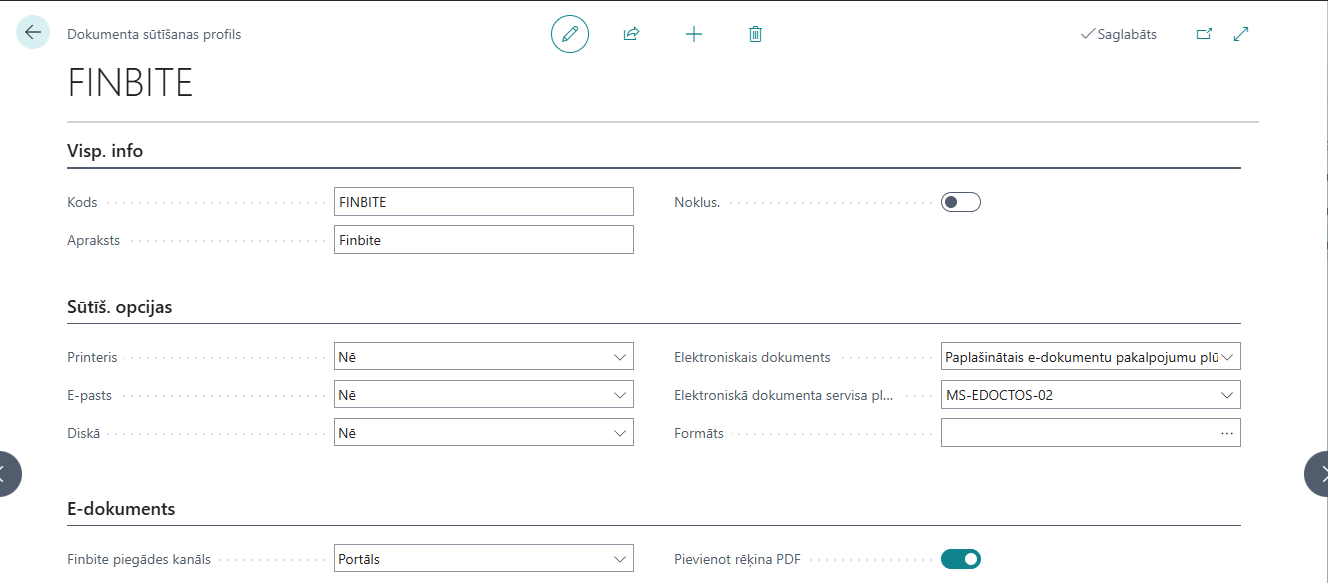Viewport: 1328px width, 583px height.
Task: Go to next record arrow
Action: coord(1320,474)
